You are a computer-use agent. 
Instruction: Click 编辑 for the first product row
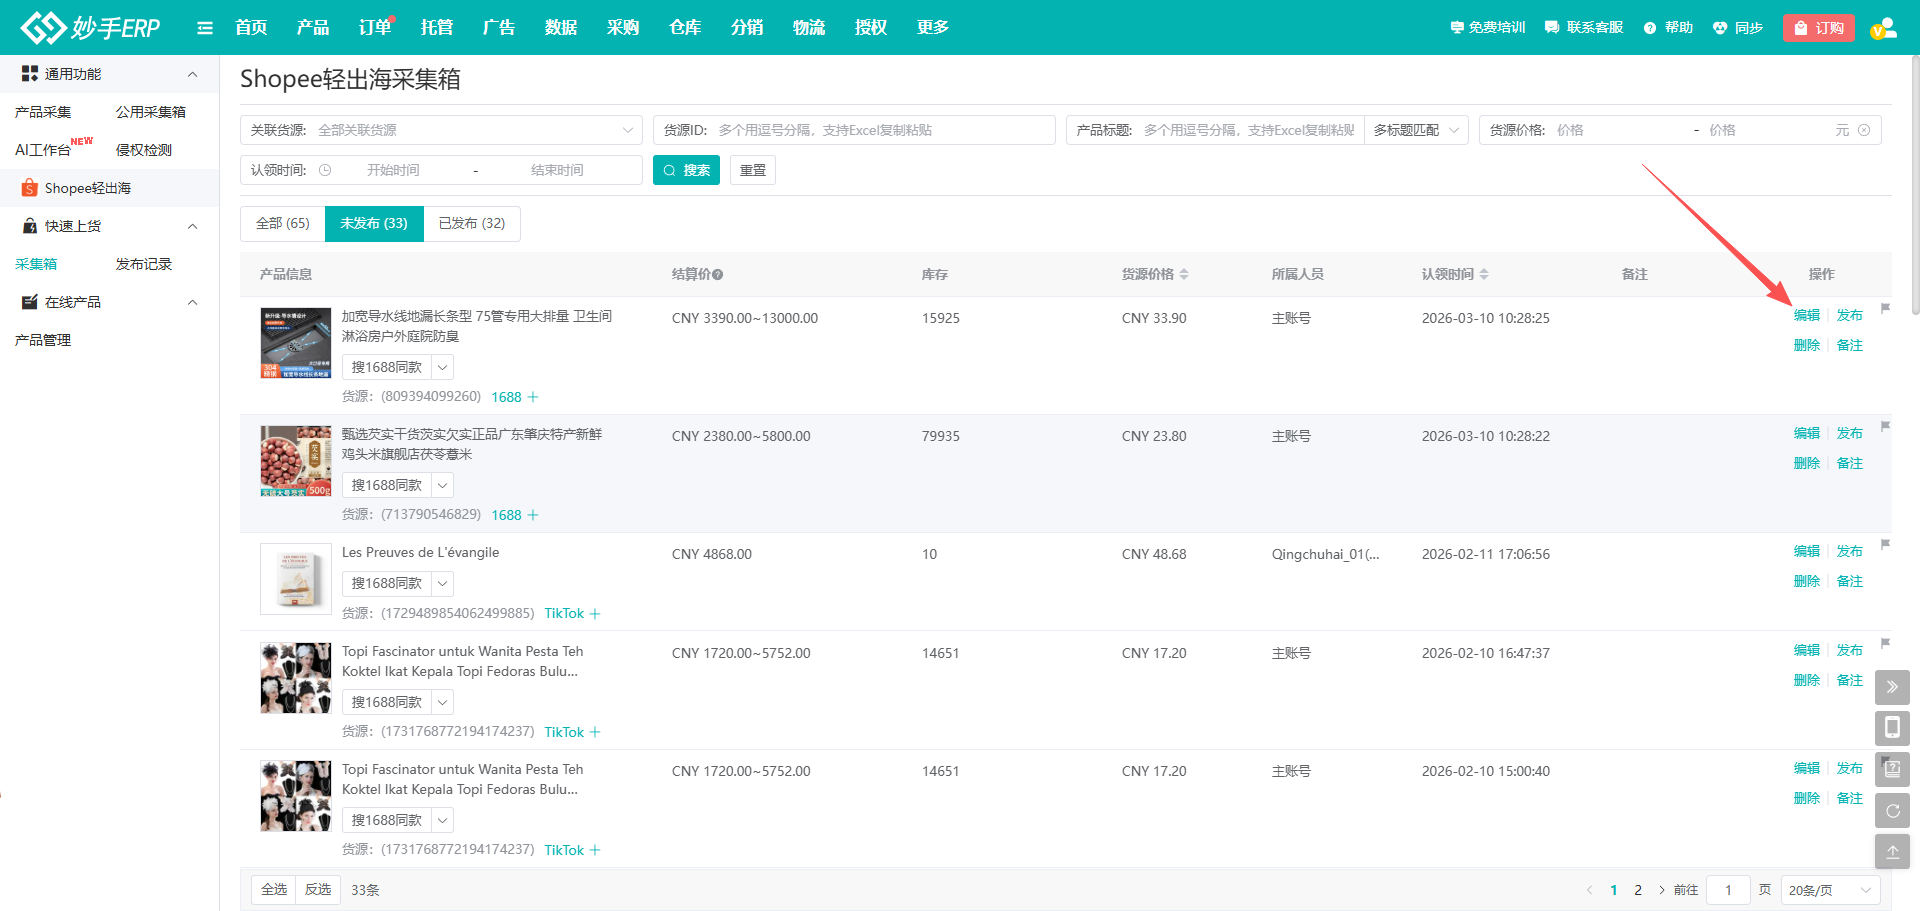[1806, 315]
